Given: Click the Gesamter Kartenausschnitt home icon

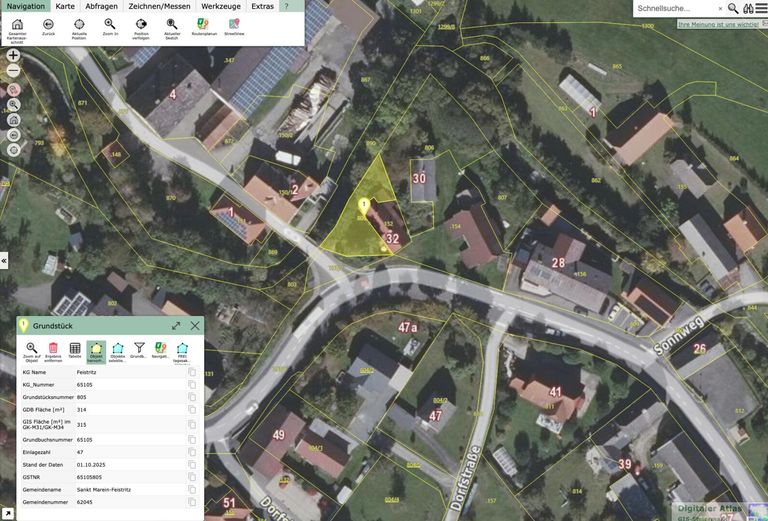Looking at the screenshot, I should click(x=17, y=26).
